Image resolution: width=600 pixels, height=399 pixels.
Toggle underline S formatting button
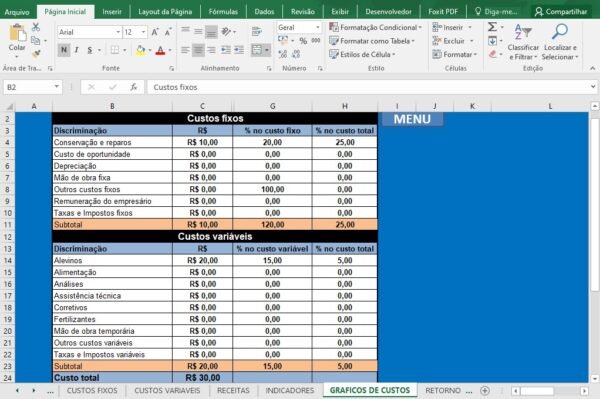[90, 50]
